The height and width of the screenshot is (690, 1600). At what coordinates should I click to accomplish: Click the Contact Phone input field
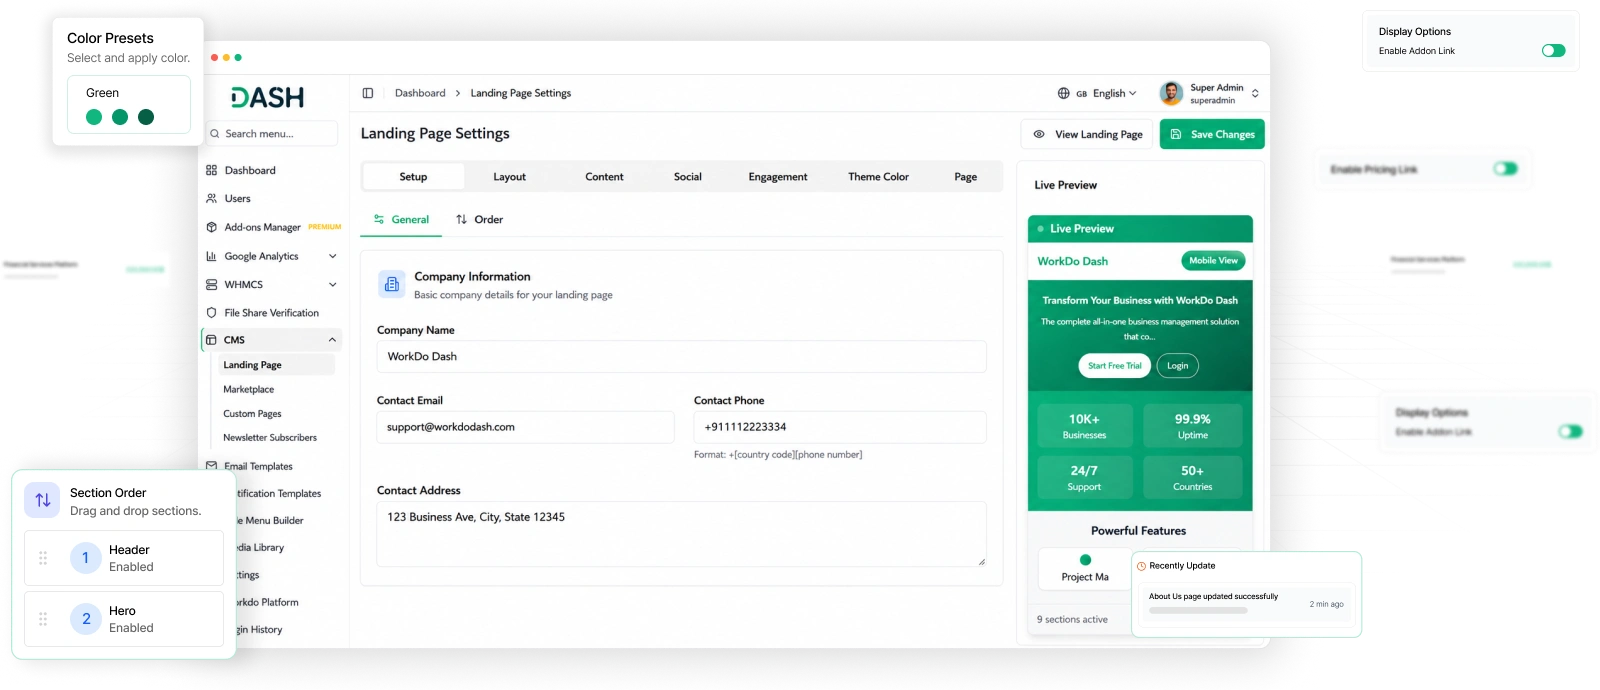pyautogui.click(x=840, y=427)
